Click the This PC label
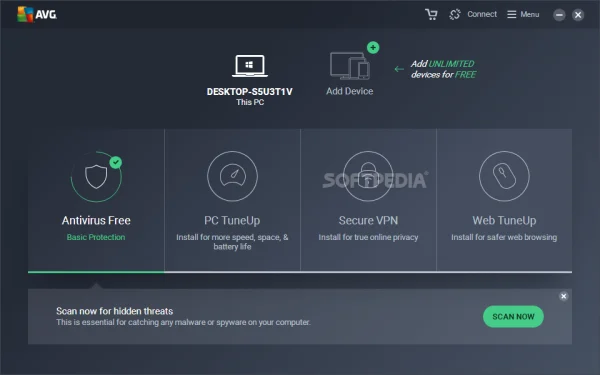This screenshot has height=375, width=600. pyautogui.click(x=250, y=102)
